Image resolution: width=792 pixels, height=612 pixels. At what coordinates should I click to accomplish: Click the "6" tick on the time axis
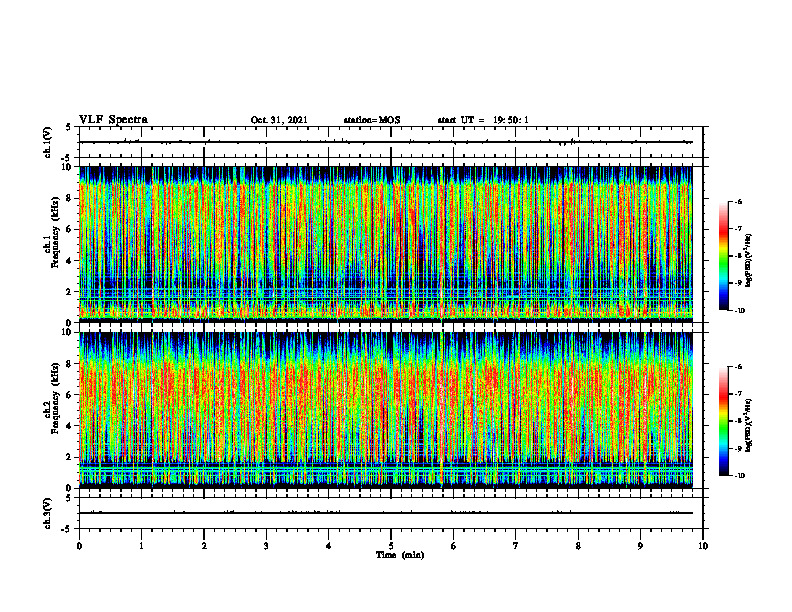(454, 546)
